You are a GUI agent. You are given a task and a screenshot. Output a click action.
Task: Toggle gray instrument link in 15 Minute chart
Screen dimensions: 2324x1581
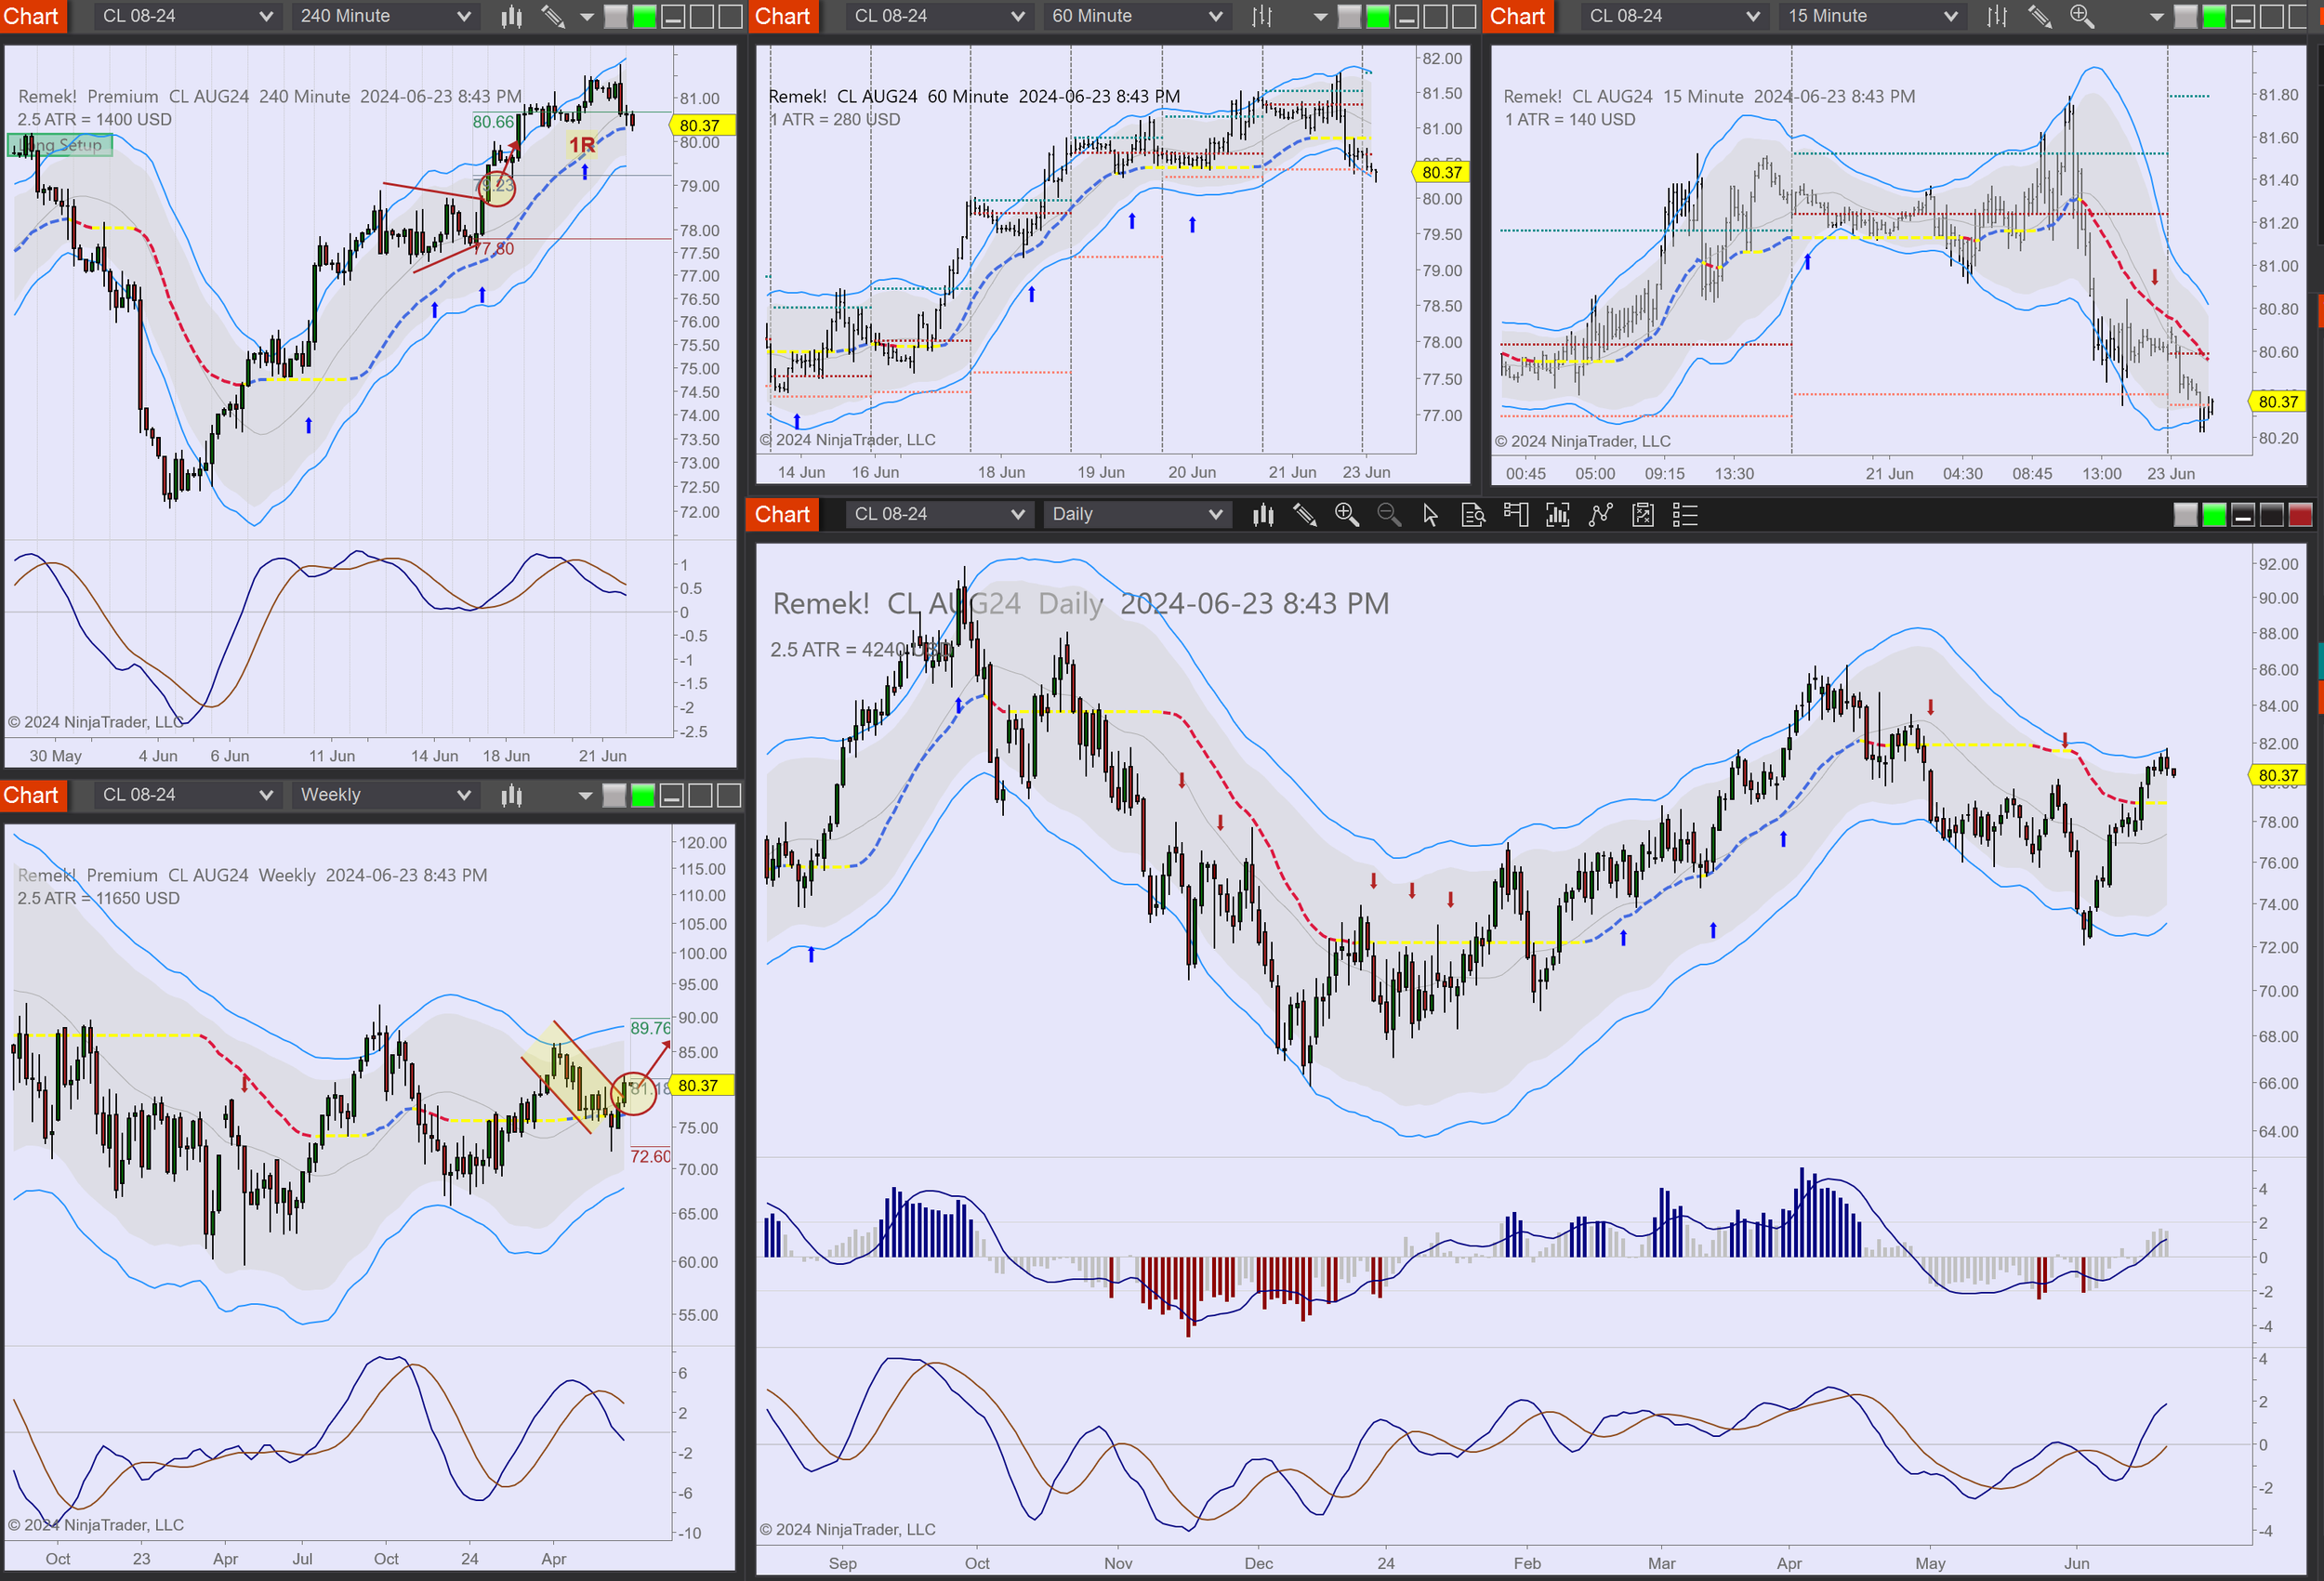[2186, 16]
